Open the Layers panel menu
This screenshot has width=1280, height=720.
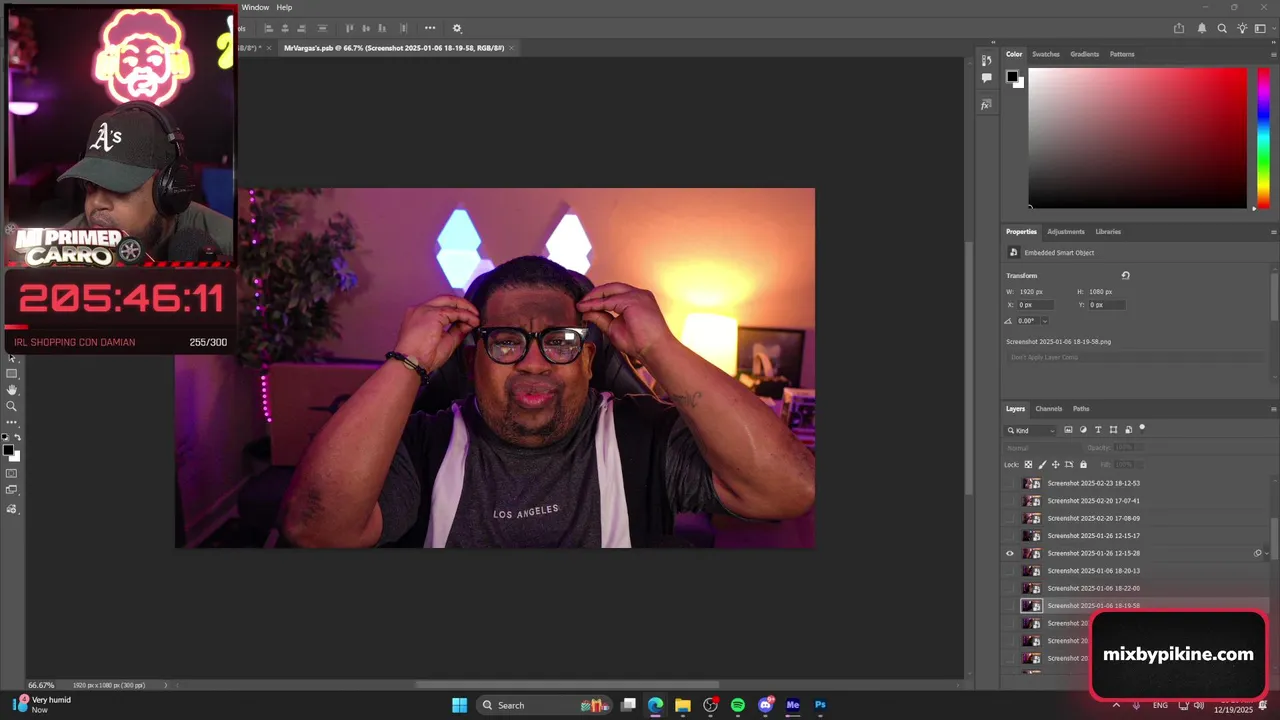pos(1273,408)
